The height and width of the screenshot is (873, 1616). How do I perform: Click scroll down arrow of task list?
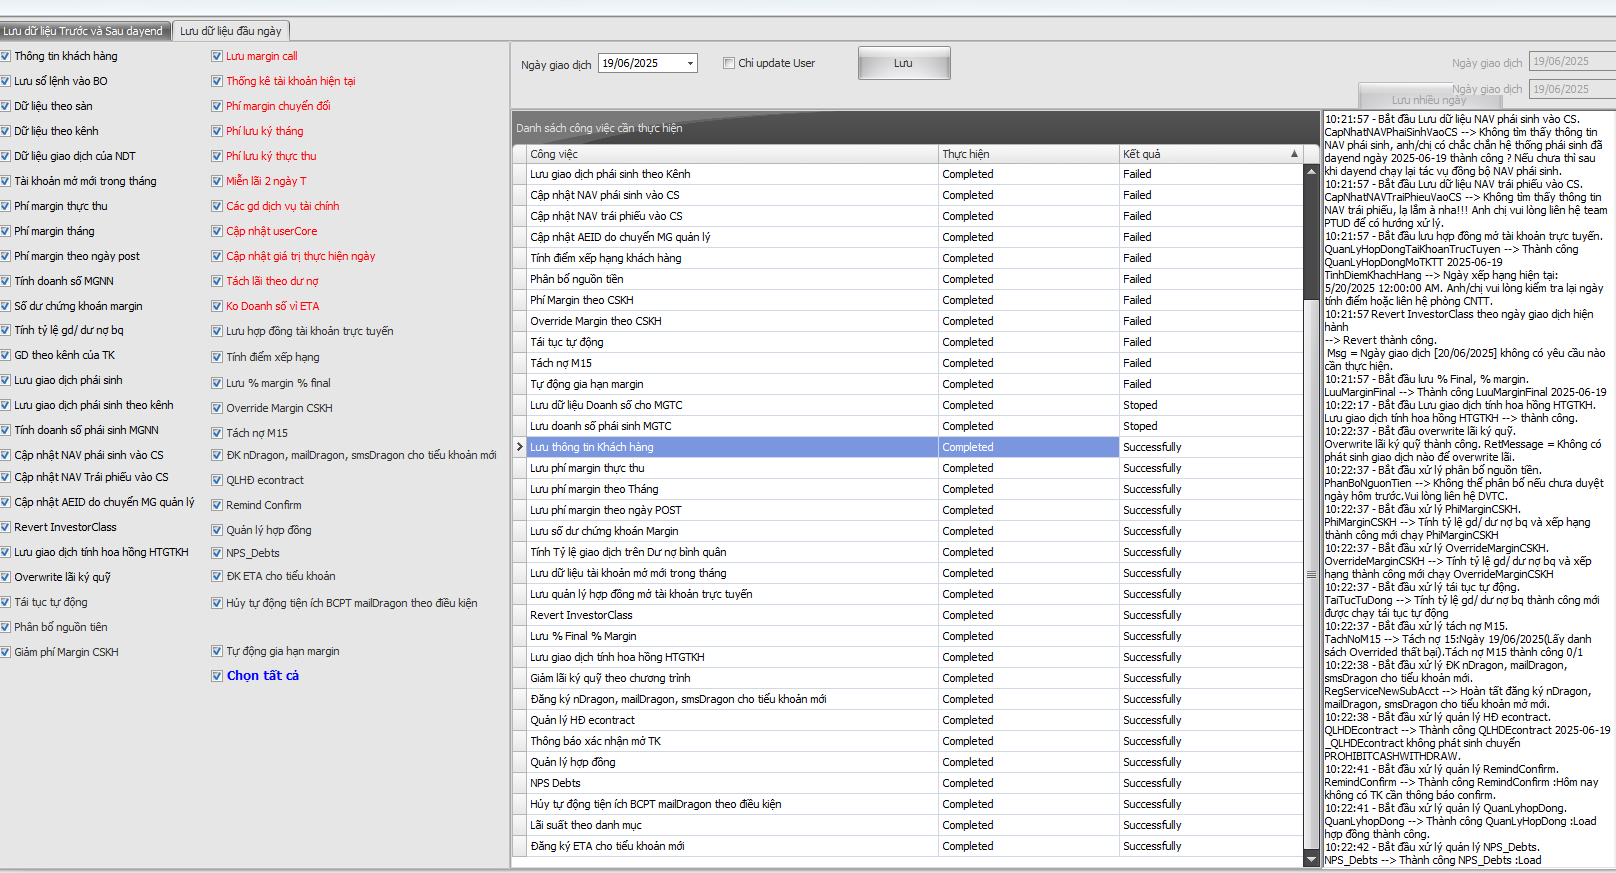[x=1311, y=859]
